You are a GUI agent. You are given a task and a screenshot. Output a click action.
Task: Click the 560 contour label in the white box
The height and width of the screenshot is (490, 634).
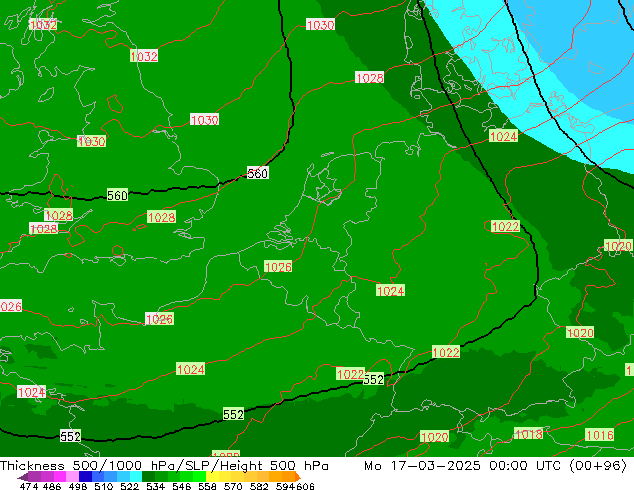pyautogui.click(x=258, y=173)
